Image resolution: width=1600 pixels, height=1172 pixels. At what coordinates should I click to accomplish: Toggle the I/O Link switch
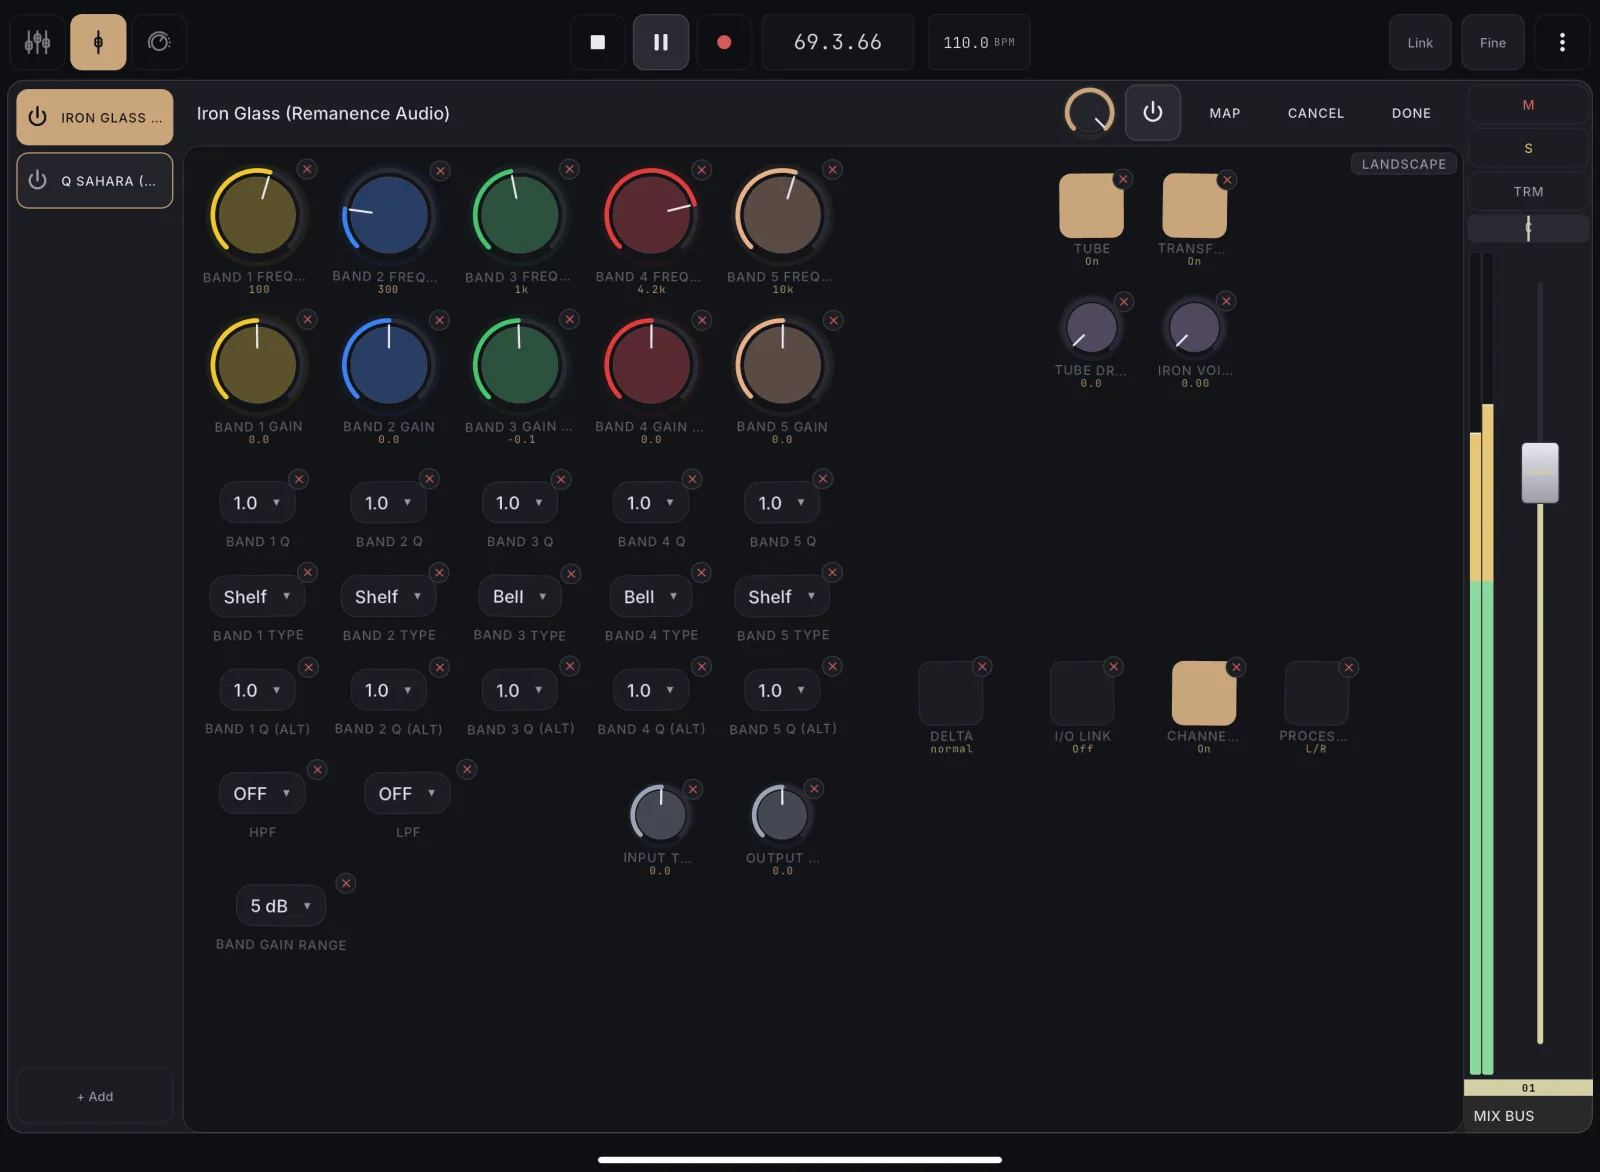pos(1082,693)
